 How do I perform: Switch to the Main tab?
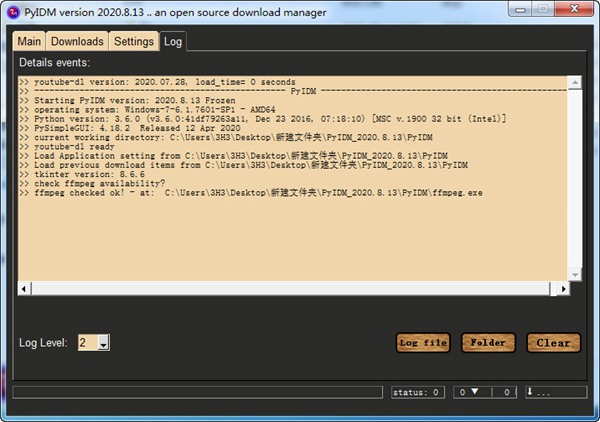point(29,41)
